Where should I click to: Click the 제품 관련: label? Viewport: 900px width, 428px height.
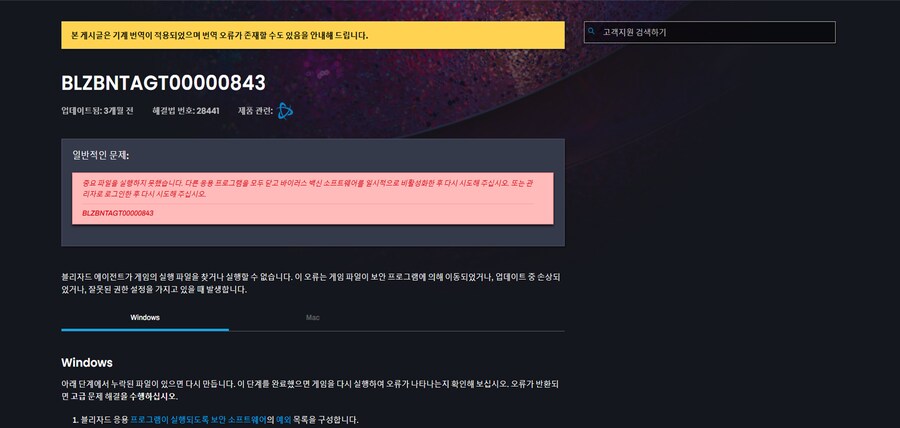[x=255, y=111]
